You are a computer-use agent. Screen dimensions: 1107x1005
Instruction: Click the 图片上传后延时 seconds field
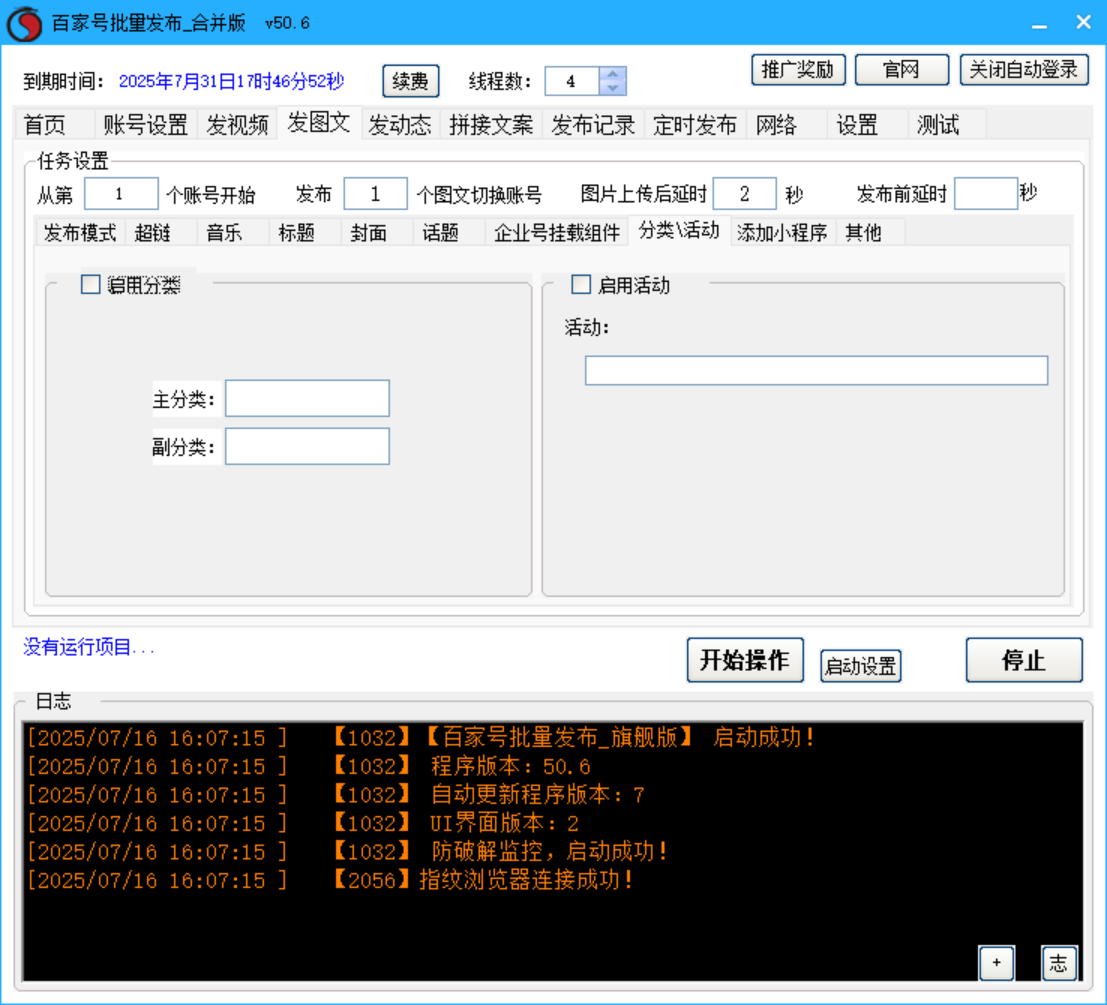click(x=745, y=193)
